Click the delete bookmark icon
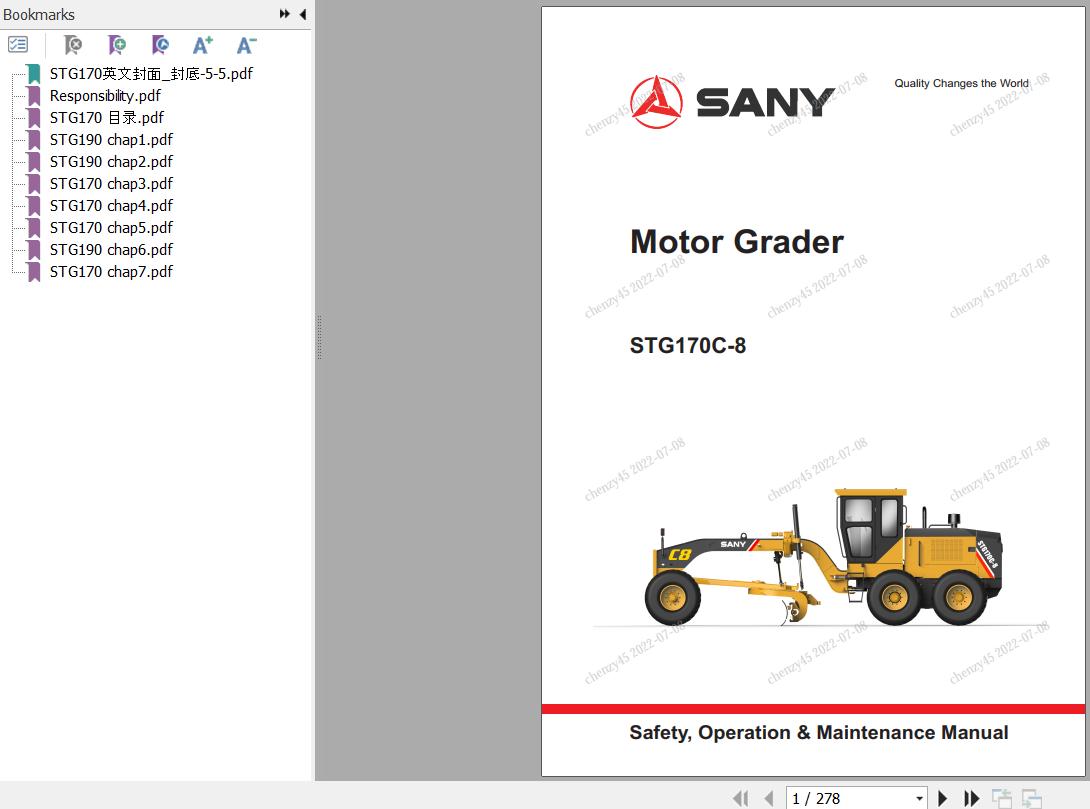Screen dimensions: 1090x809 click(x=72, y=45)
